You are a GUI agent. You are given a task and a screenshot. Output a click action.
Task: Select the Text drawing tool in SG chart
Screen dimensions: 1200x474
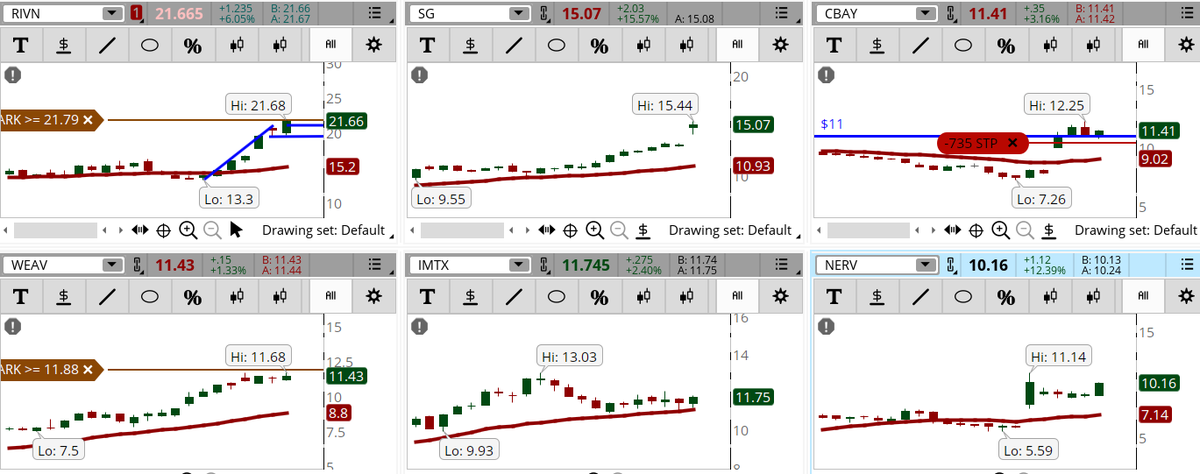[x=428, y=45]
